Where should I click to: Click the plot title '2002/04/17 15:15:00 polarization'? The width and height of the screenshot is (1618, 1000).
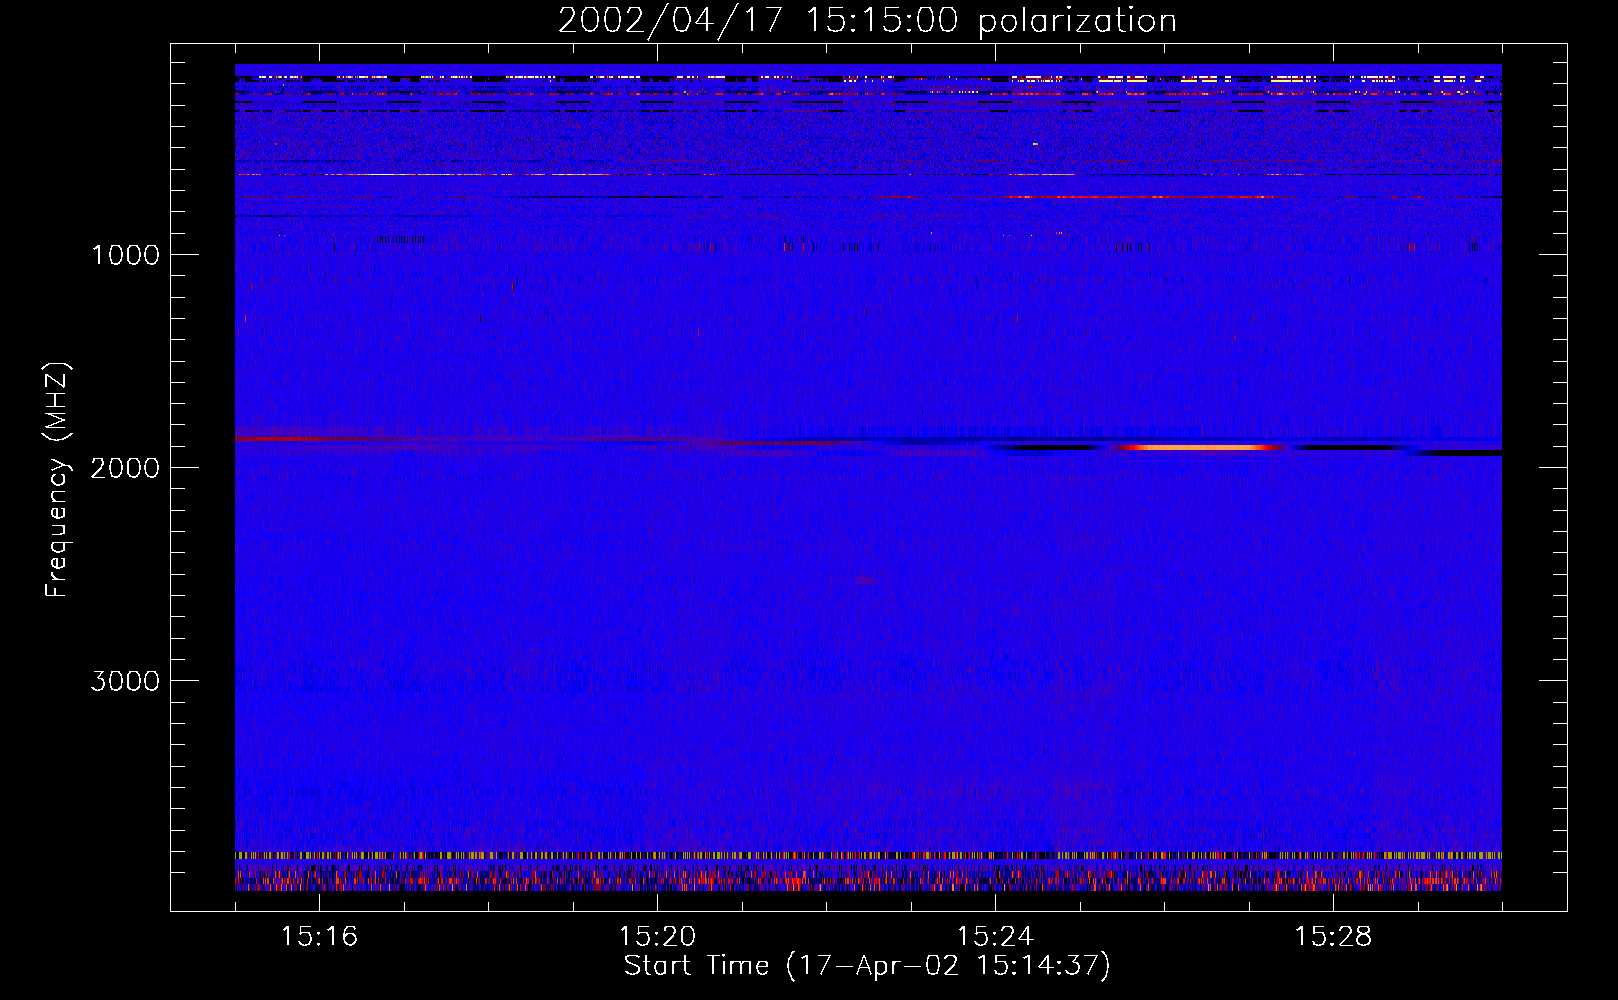pyautogui.click(x=867, y=21)
